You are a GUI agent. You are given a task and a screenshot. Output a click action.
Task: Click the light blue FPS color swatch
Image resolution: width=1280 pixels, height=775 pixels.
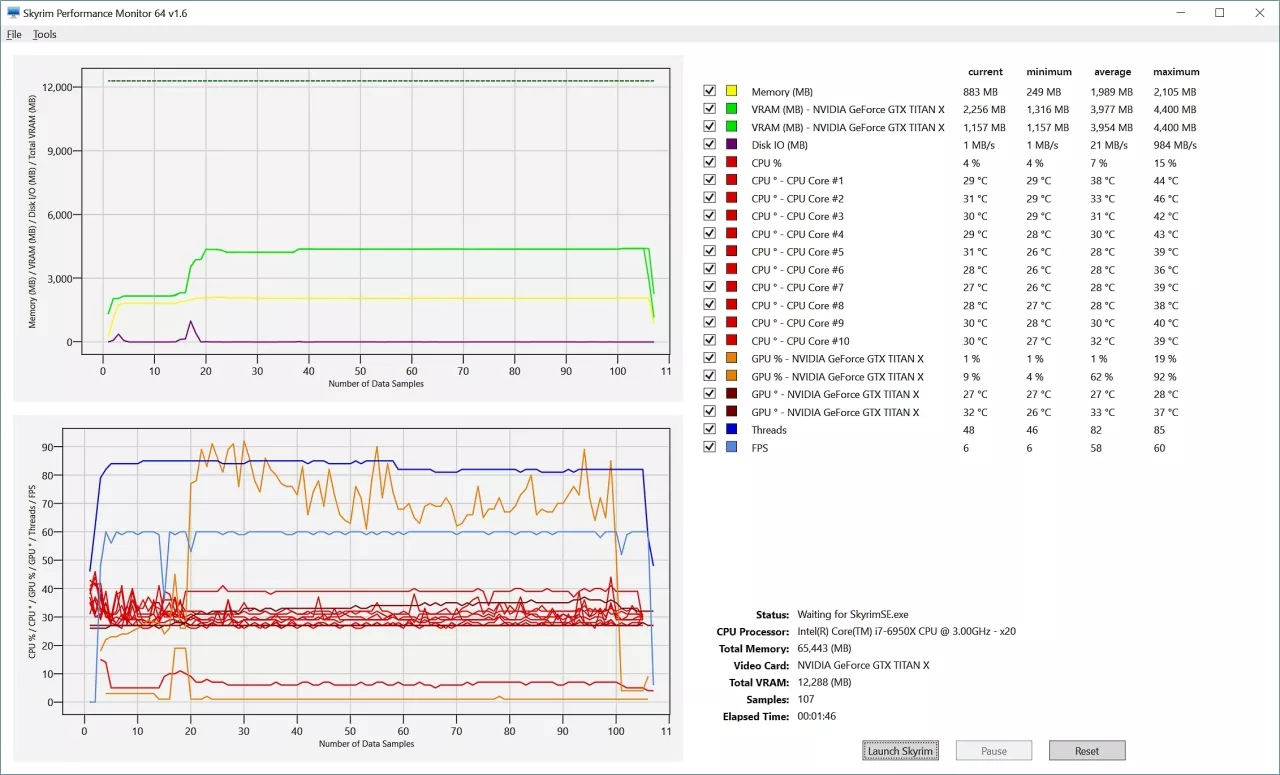(732, 448)
